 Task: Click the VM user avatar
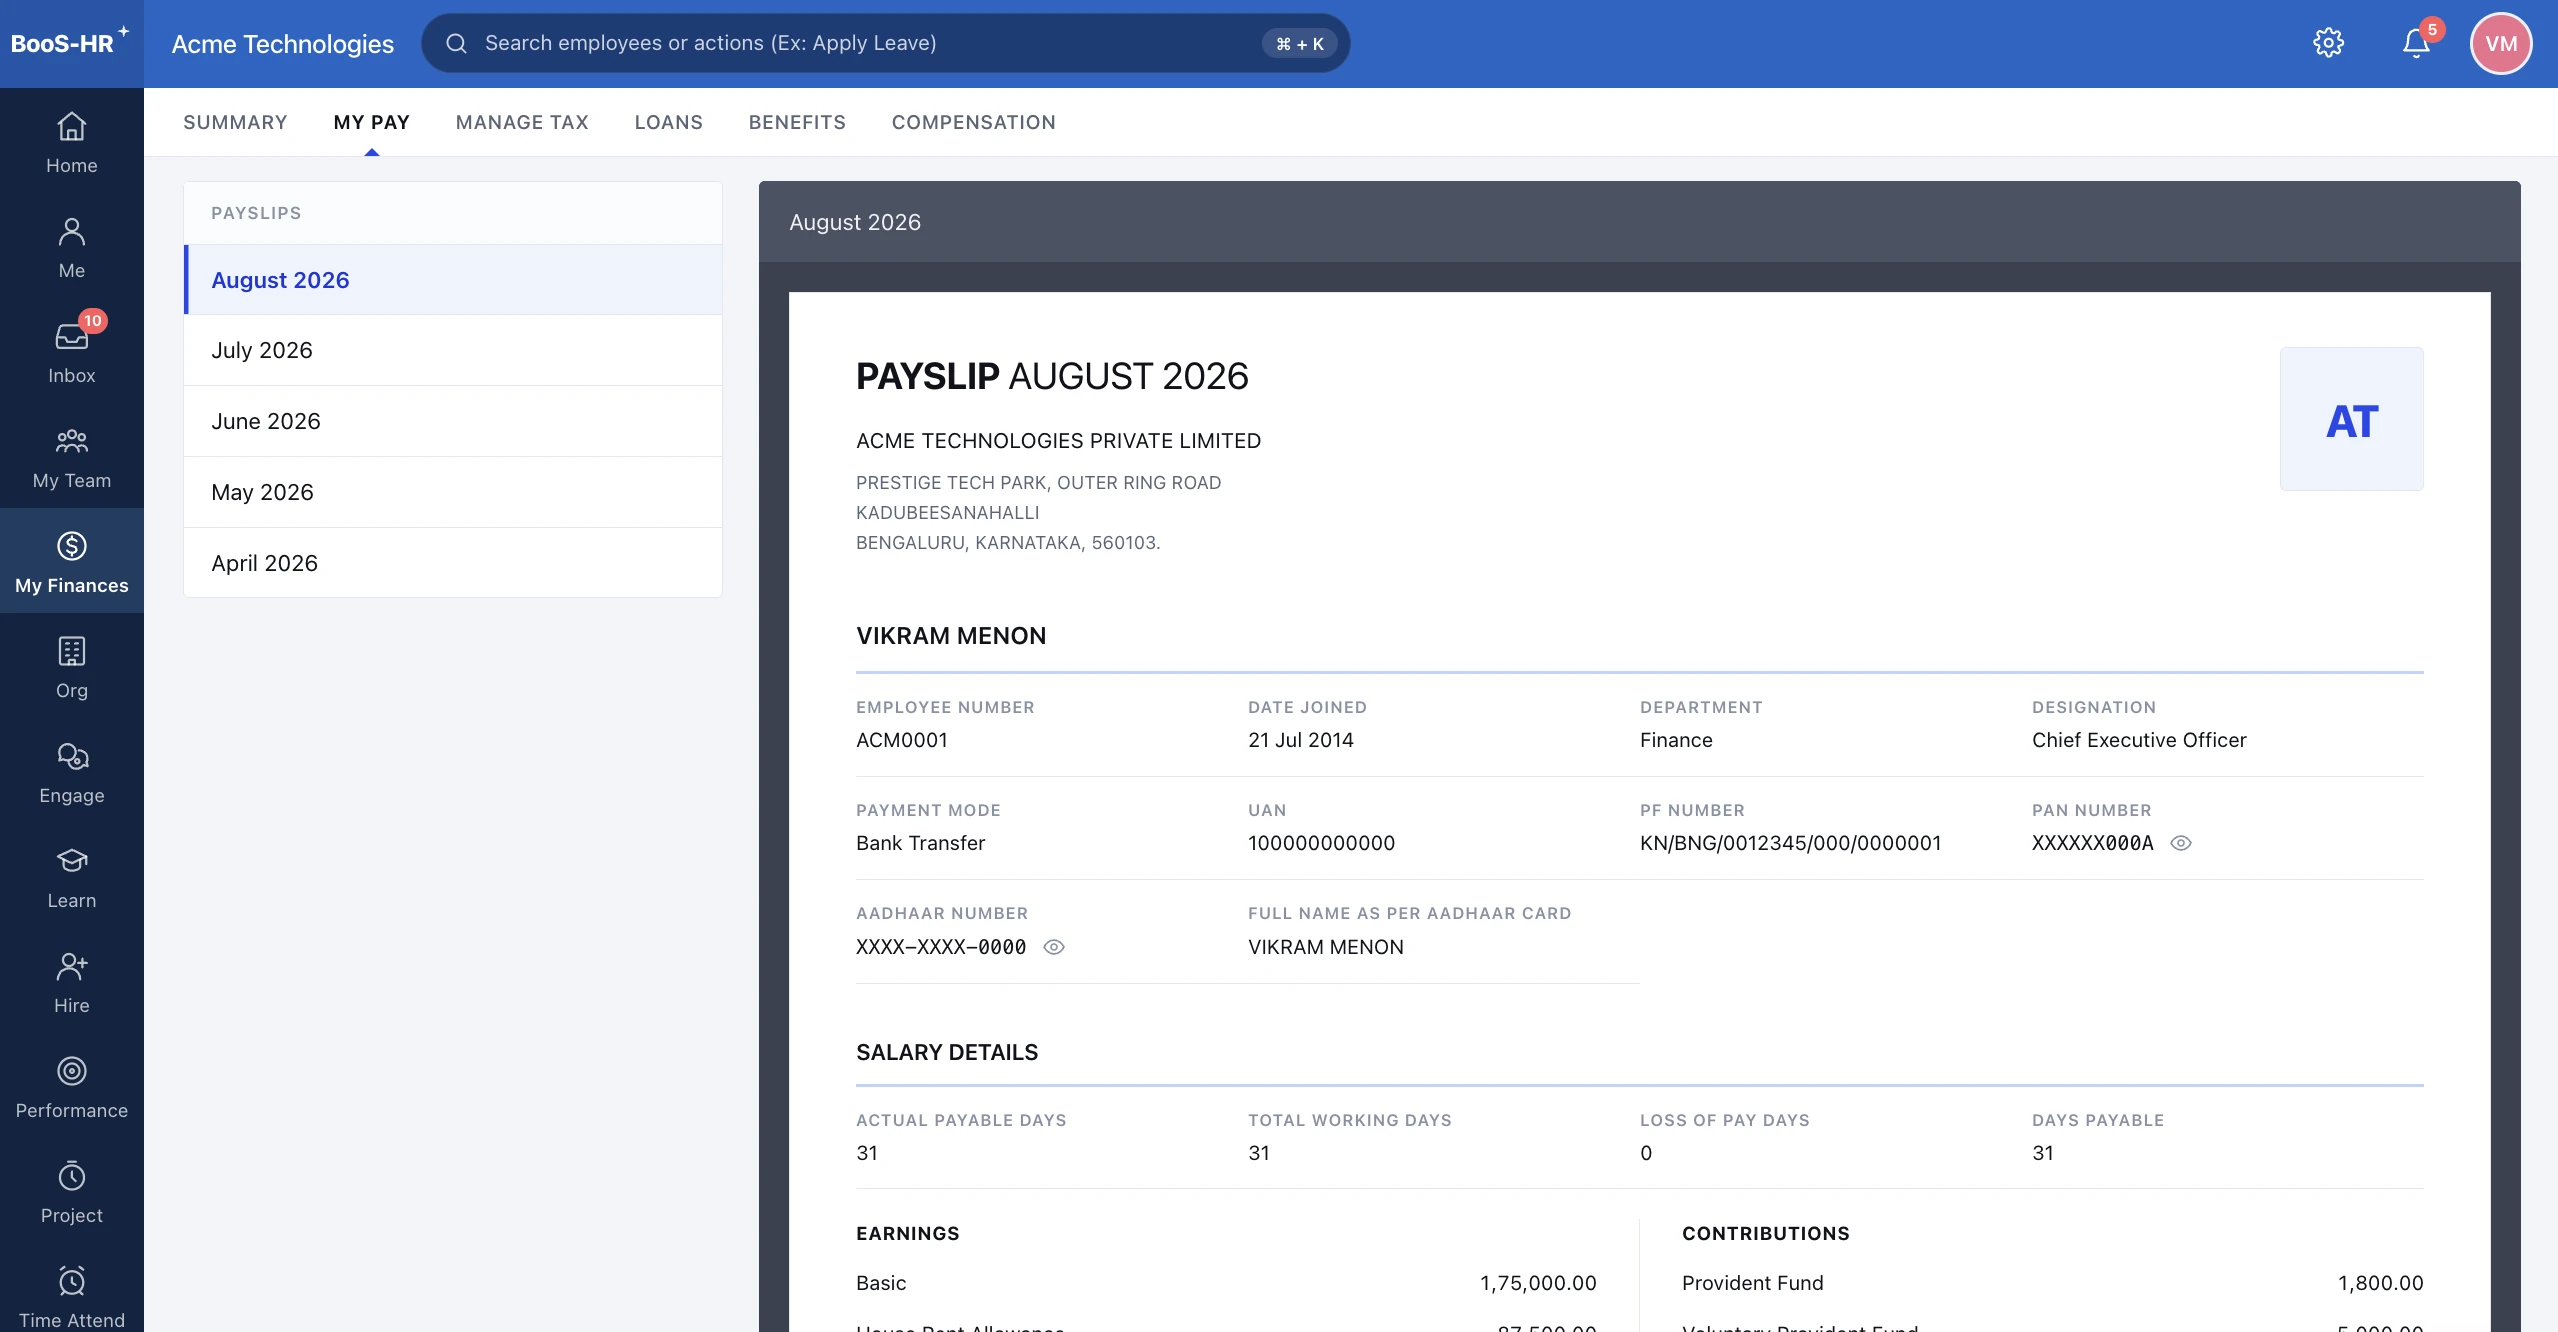pyautogui.click(x=2500, y=43)
